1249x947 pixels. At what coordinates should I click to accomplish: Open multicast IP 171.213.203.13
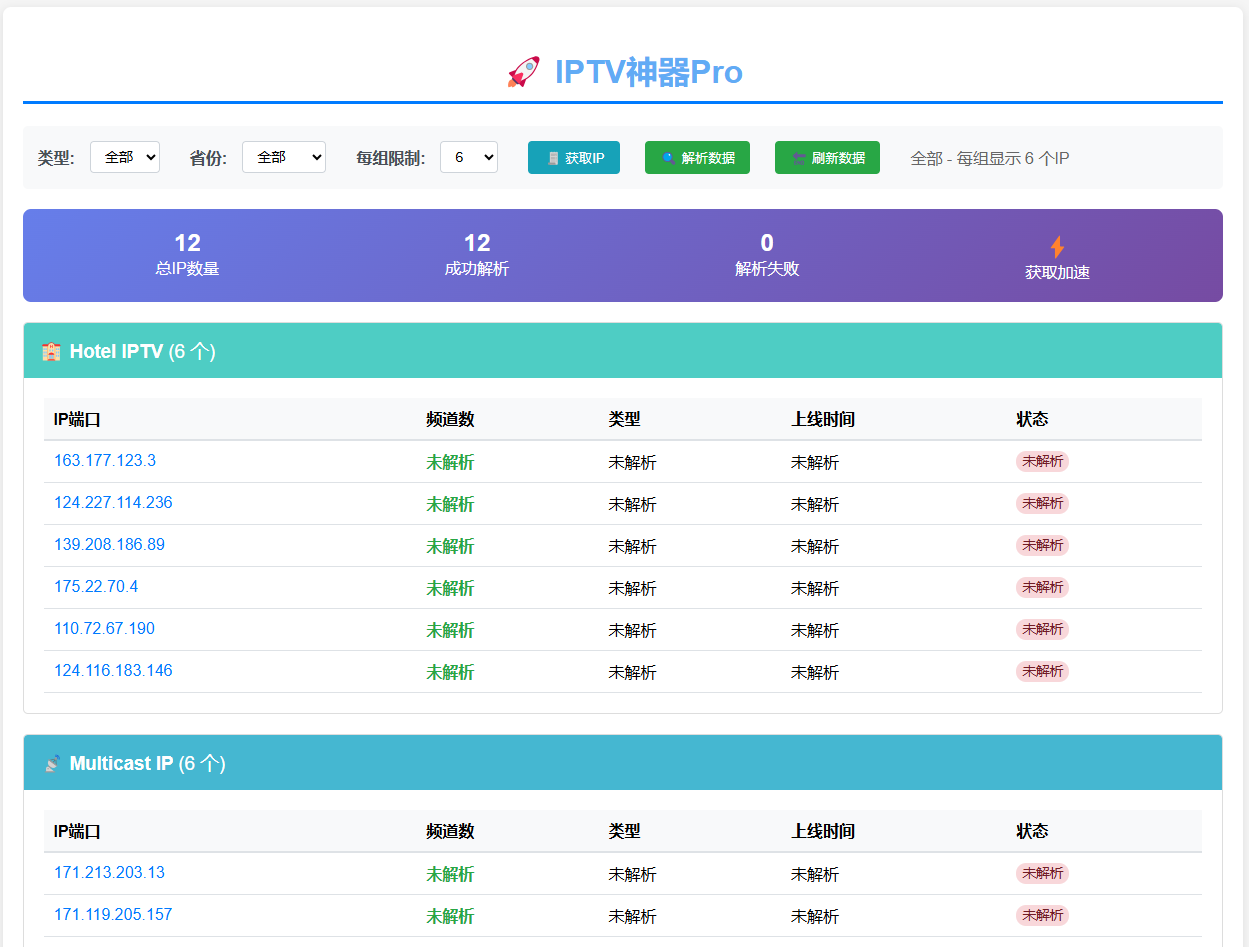[109, 873]
